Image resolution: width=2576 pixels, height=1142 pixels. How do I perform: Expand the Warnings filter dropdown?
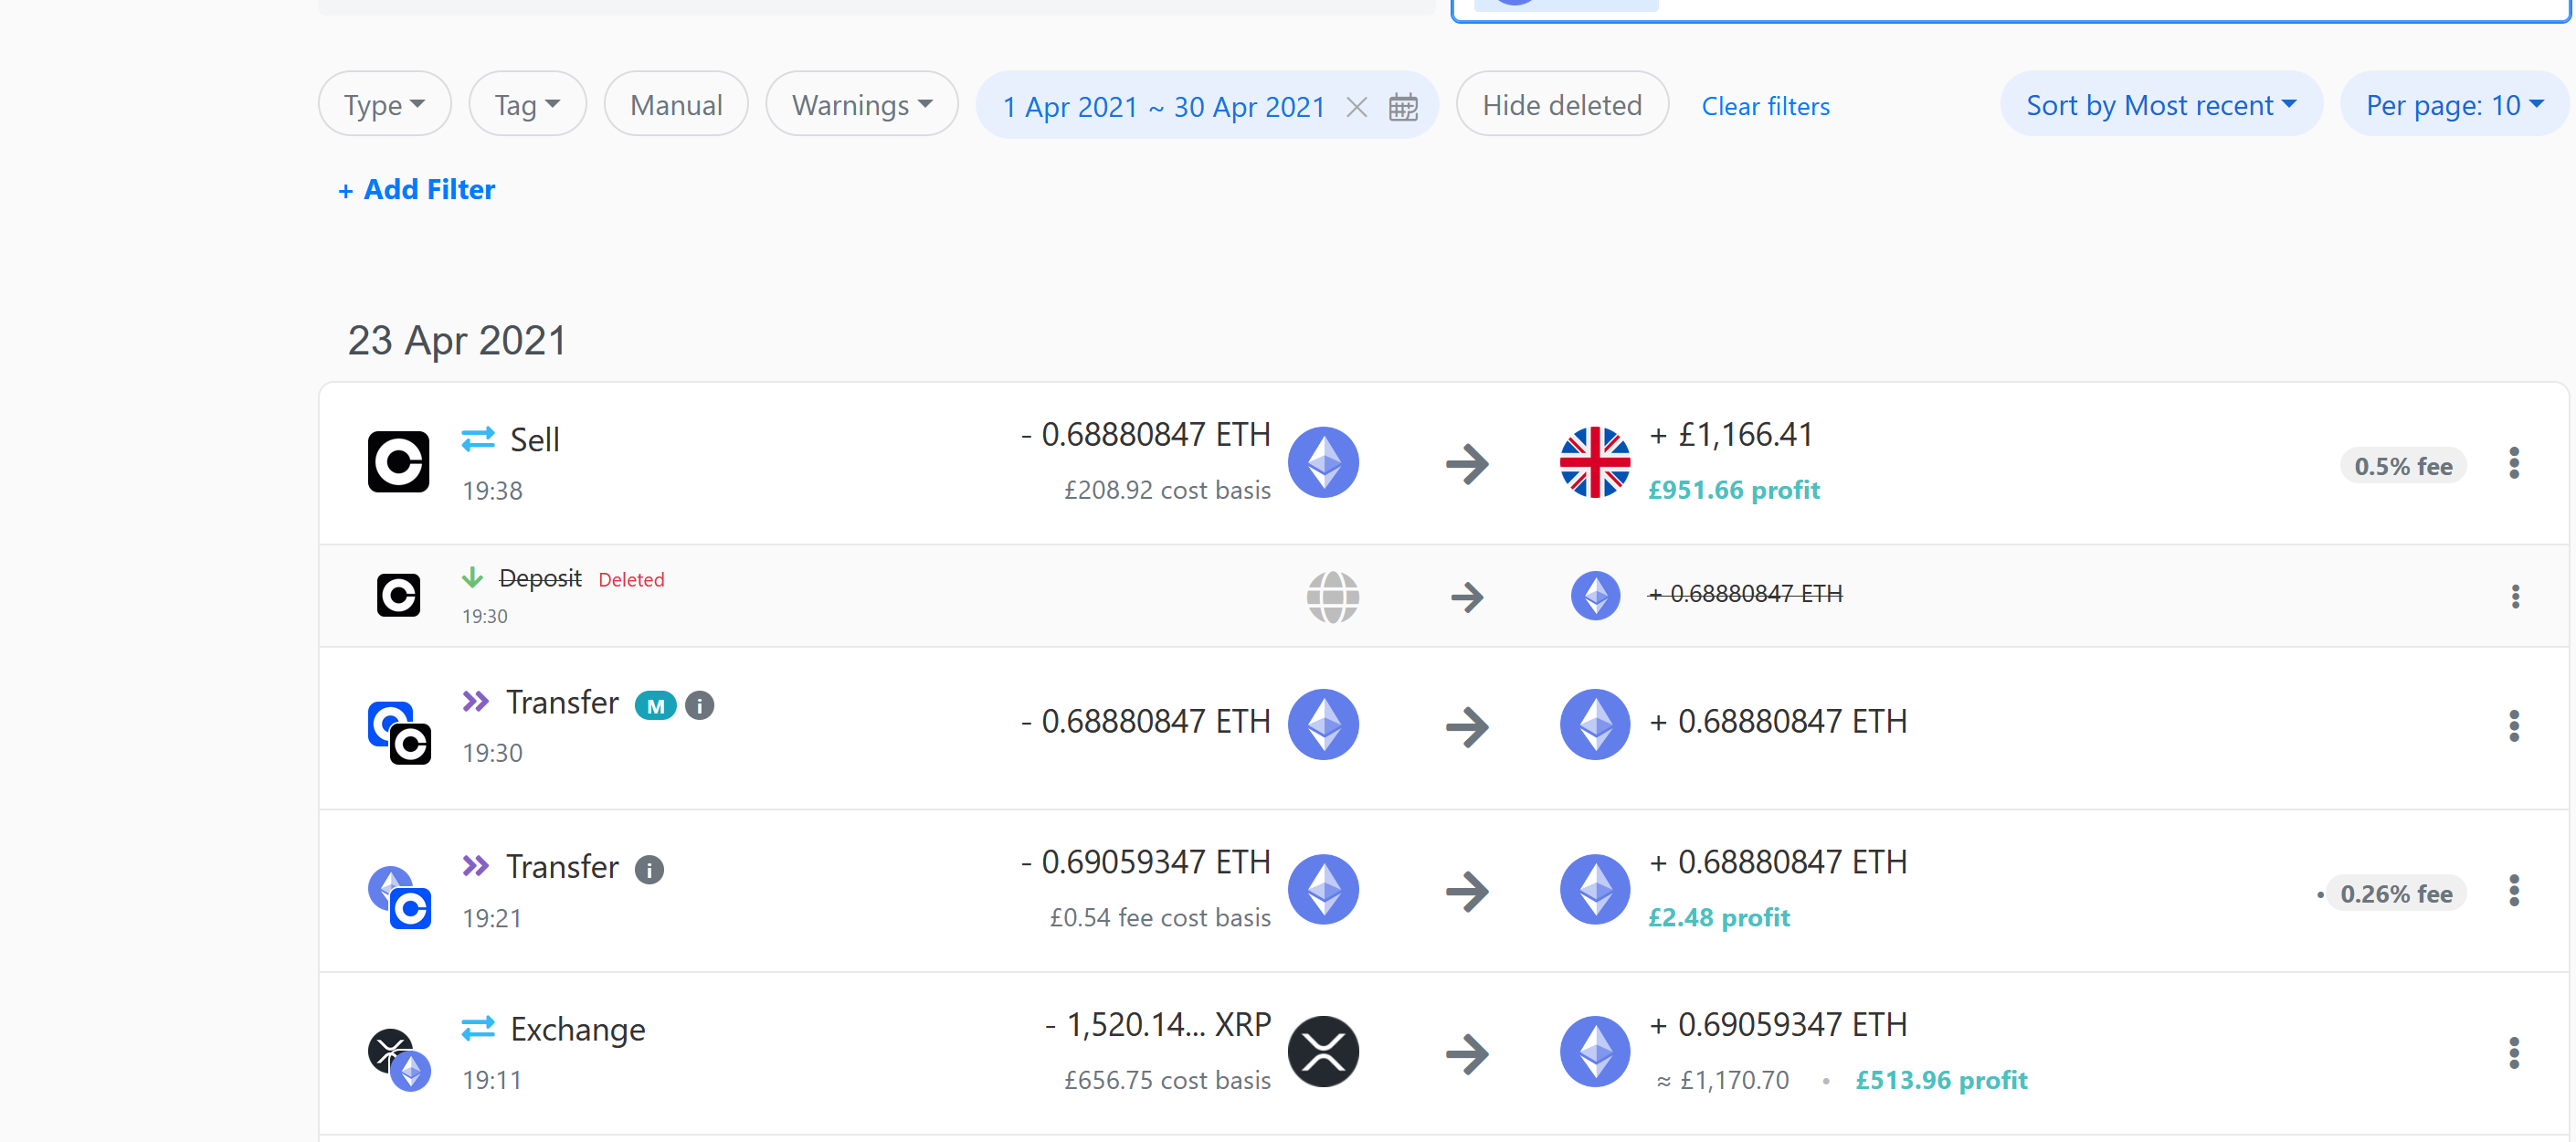click(x=861, y=104)
